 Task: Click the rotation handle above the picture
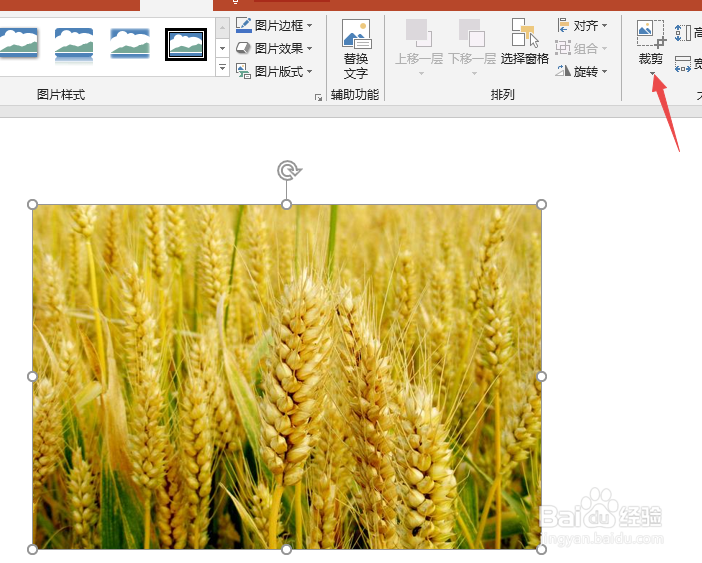(x=288, y=171)
